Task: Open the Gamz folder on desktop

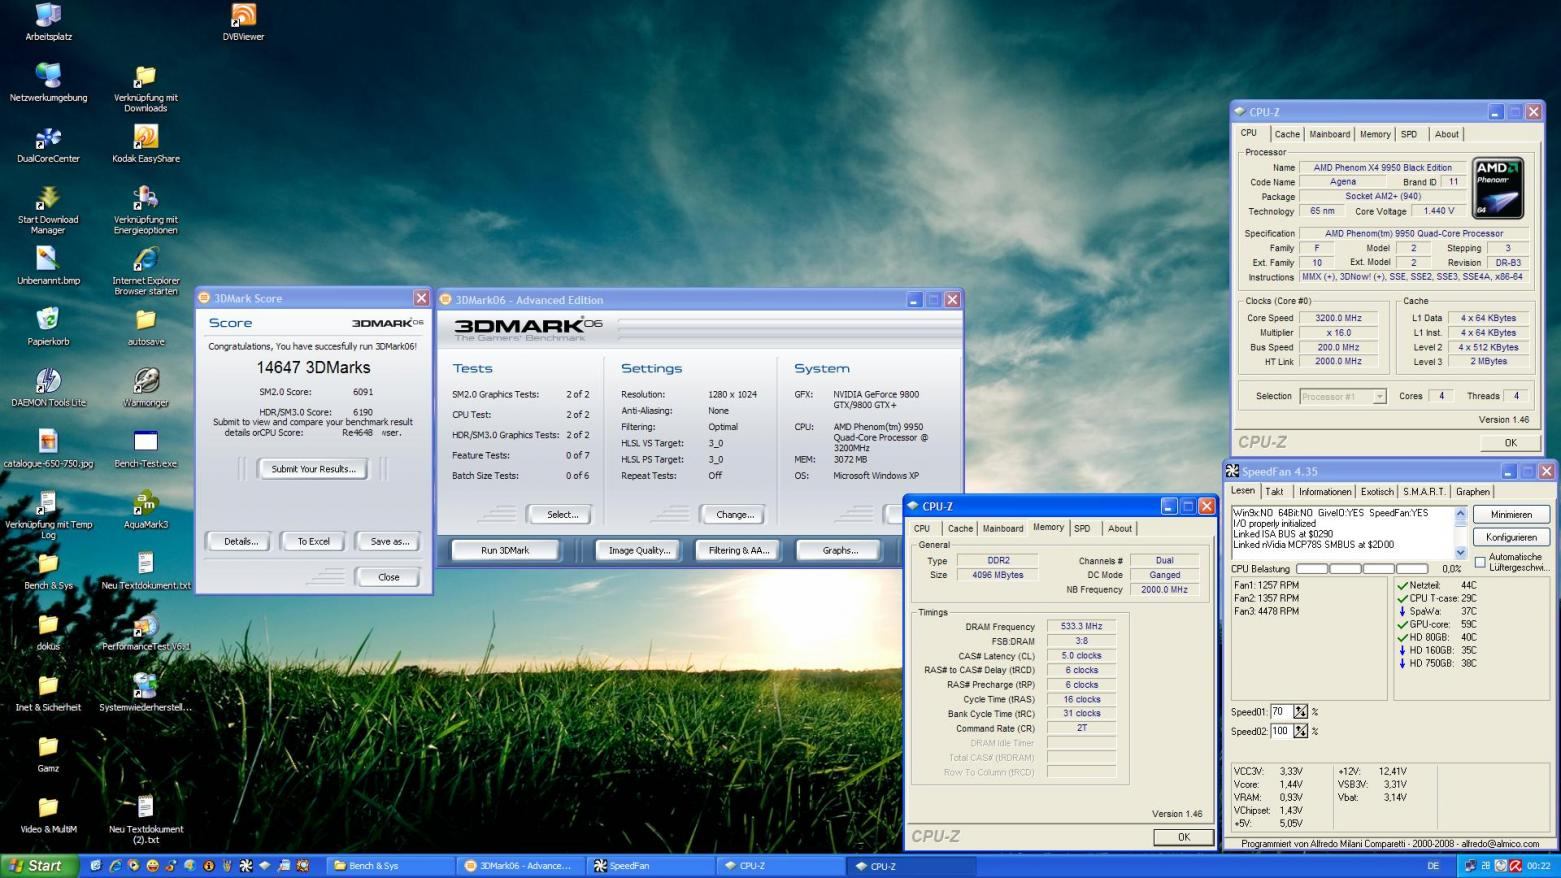Action: (x=48, y=754)
